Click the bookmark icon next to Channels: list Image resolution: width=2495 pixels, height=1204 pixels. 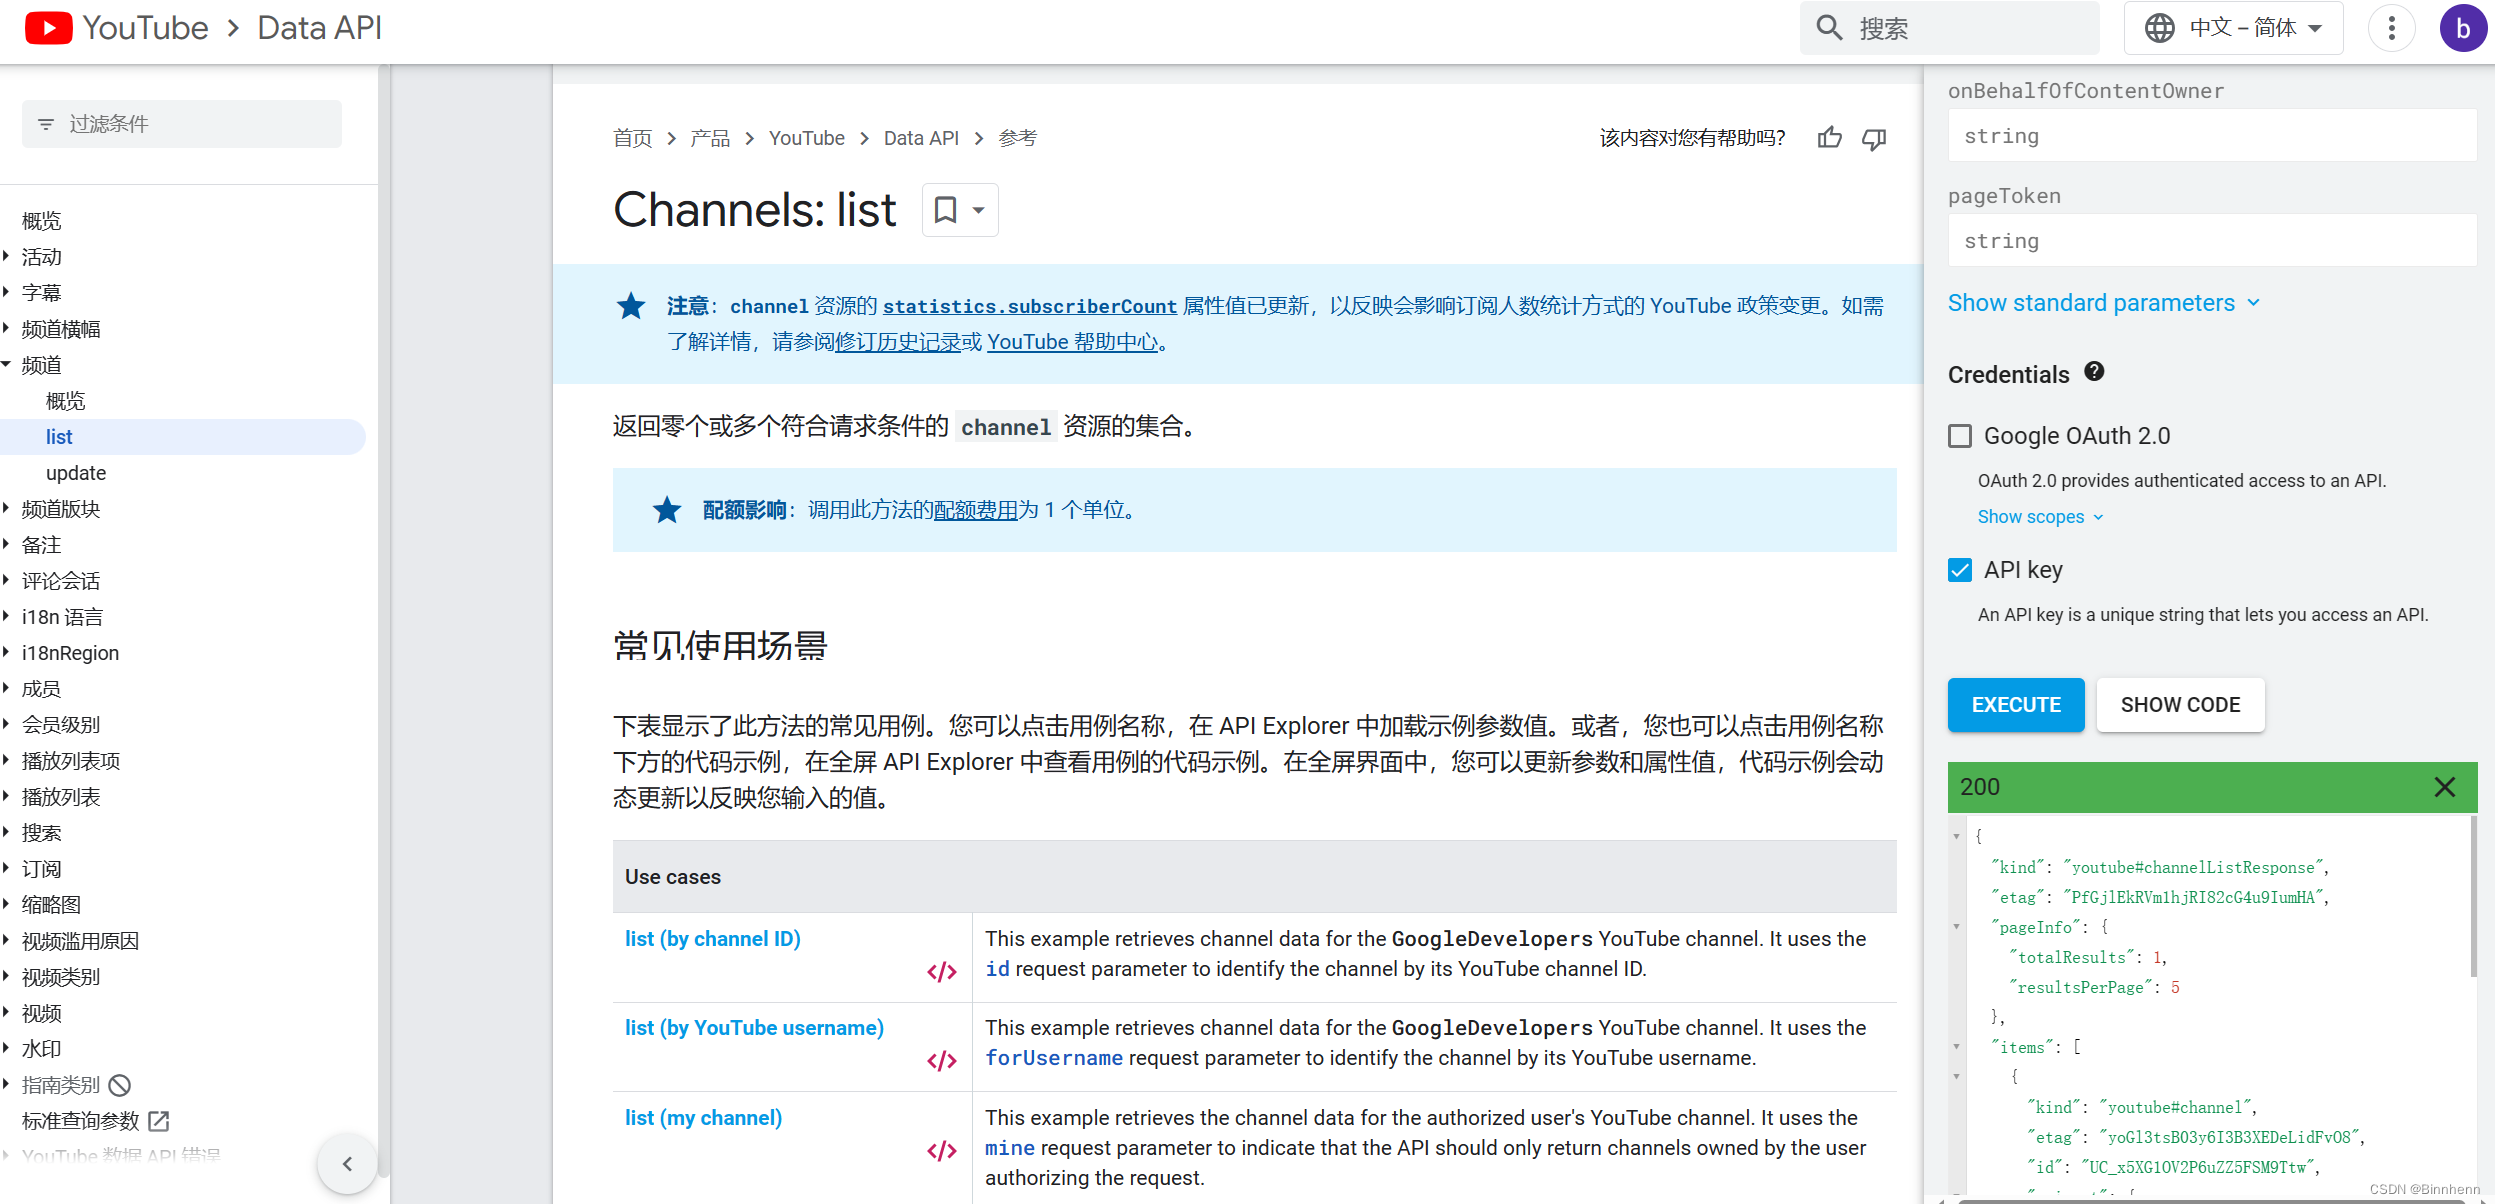coord(945,210)
